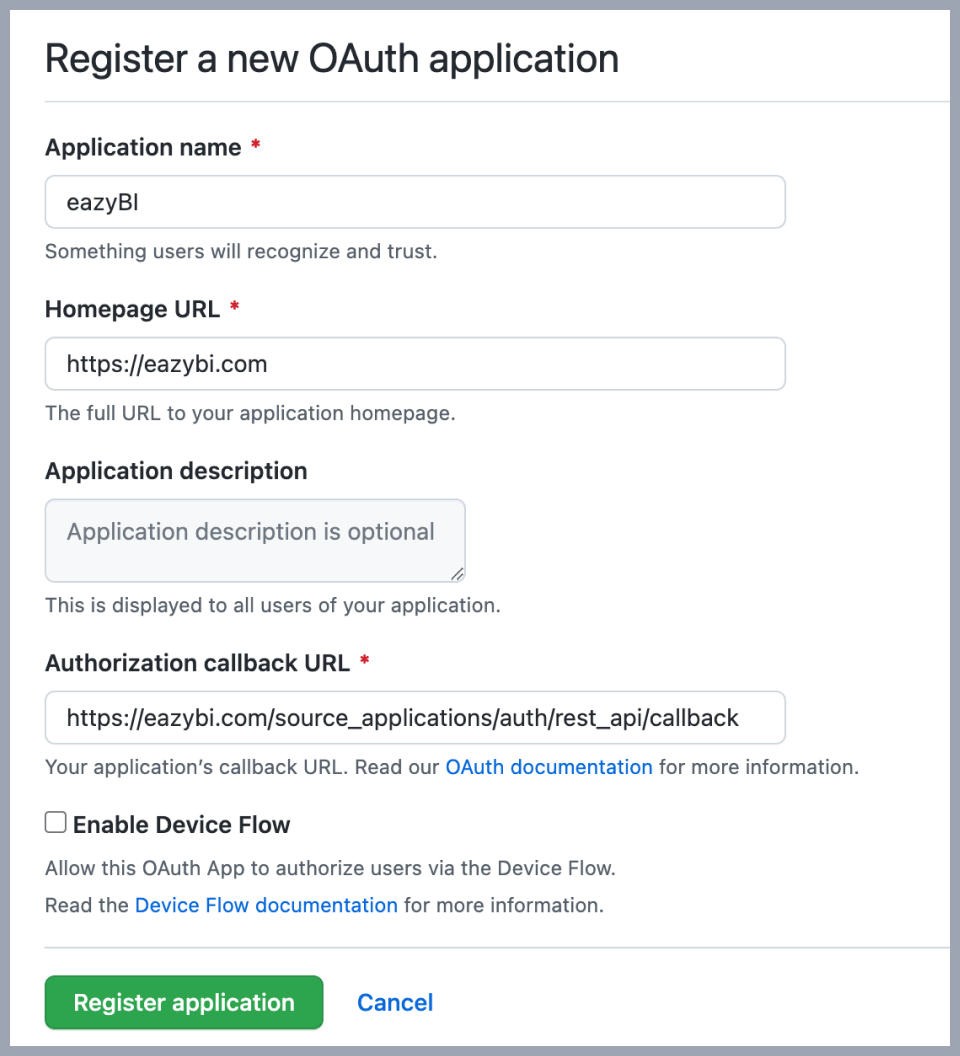Click the red asterisk beside Application name
This screenshot has width=960, height=1056.
pyautogui.click(x=256, y=145)
